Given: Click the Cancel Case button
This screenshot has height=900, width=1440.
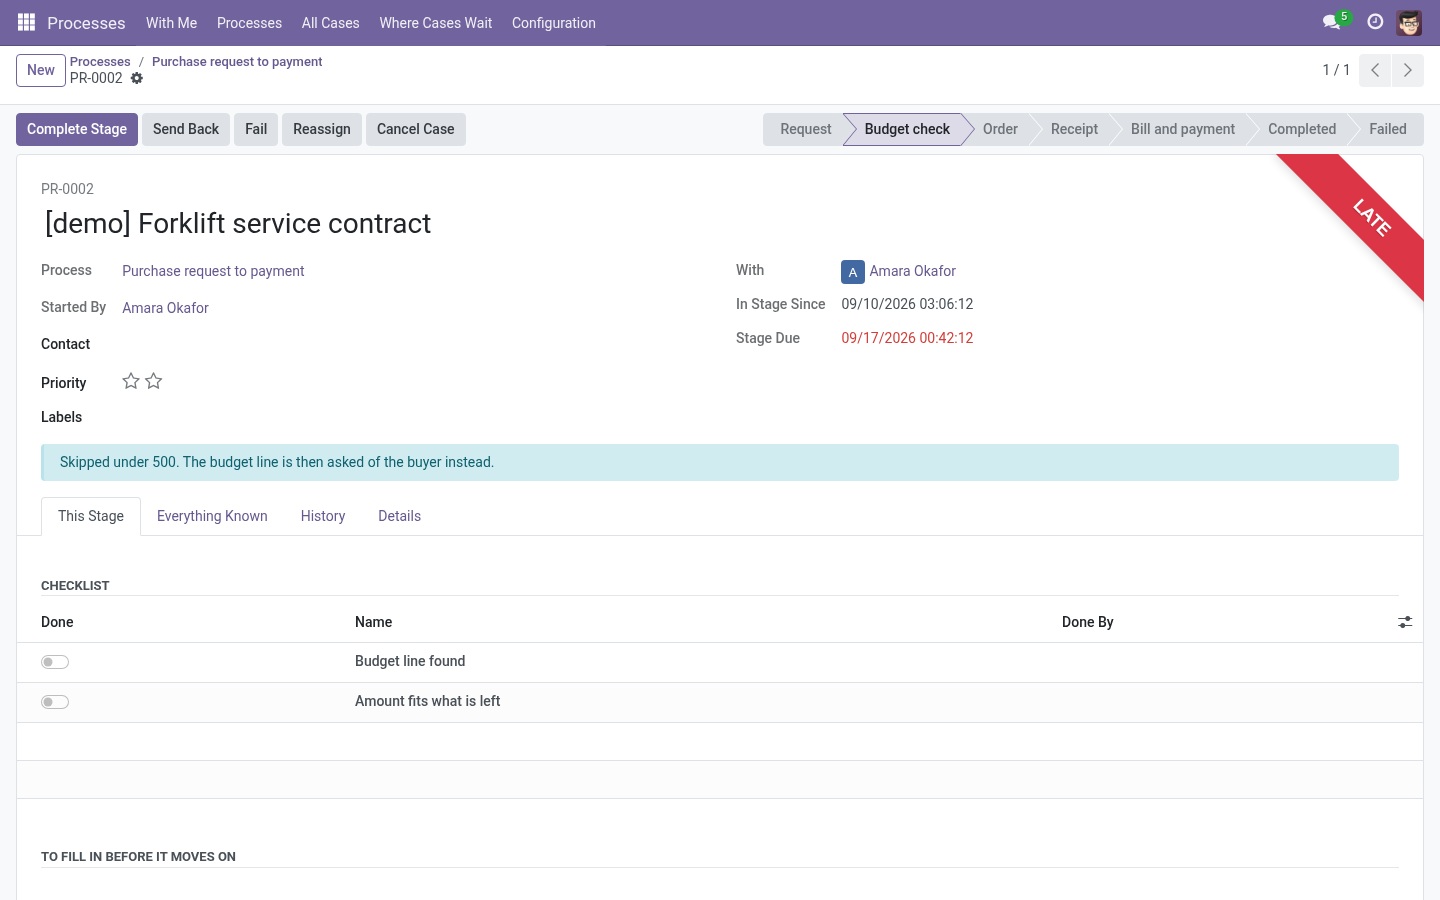Looking at the screenshot, I should pos(416,129).
